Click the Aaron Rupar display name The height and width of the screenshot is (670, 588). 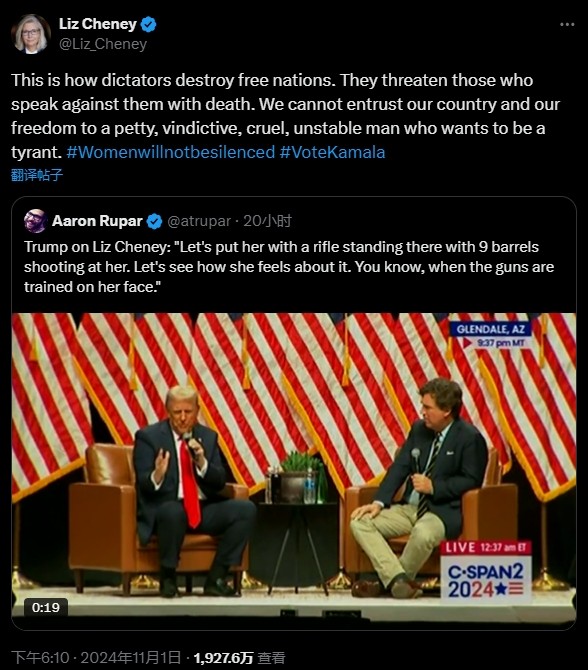click(97, 221)
